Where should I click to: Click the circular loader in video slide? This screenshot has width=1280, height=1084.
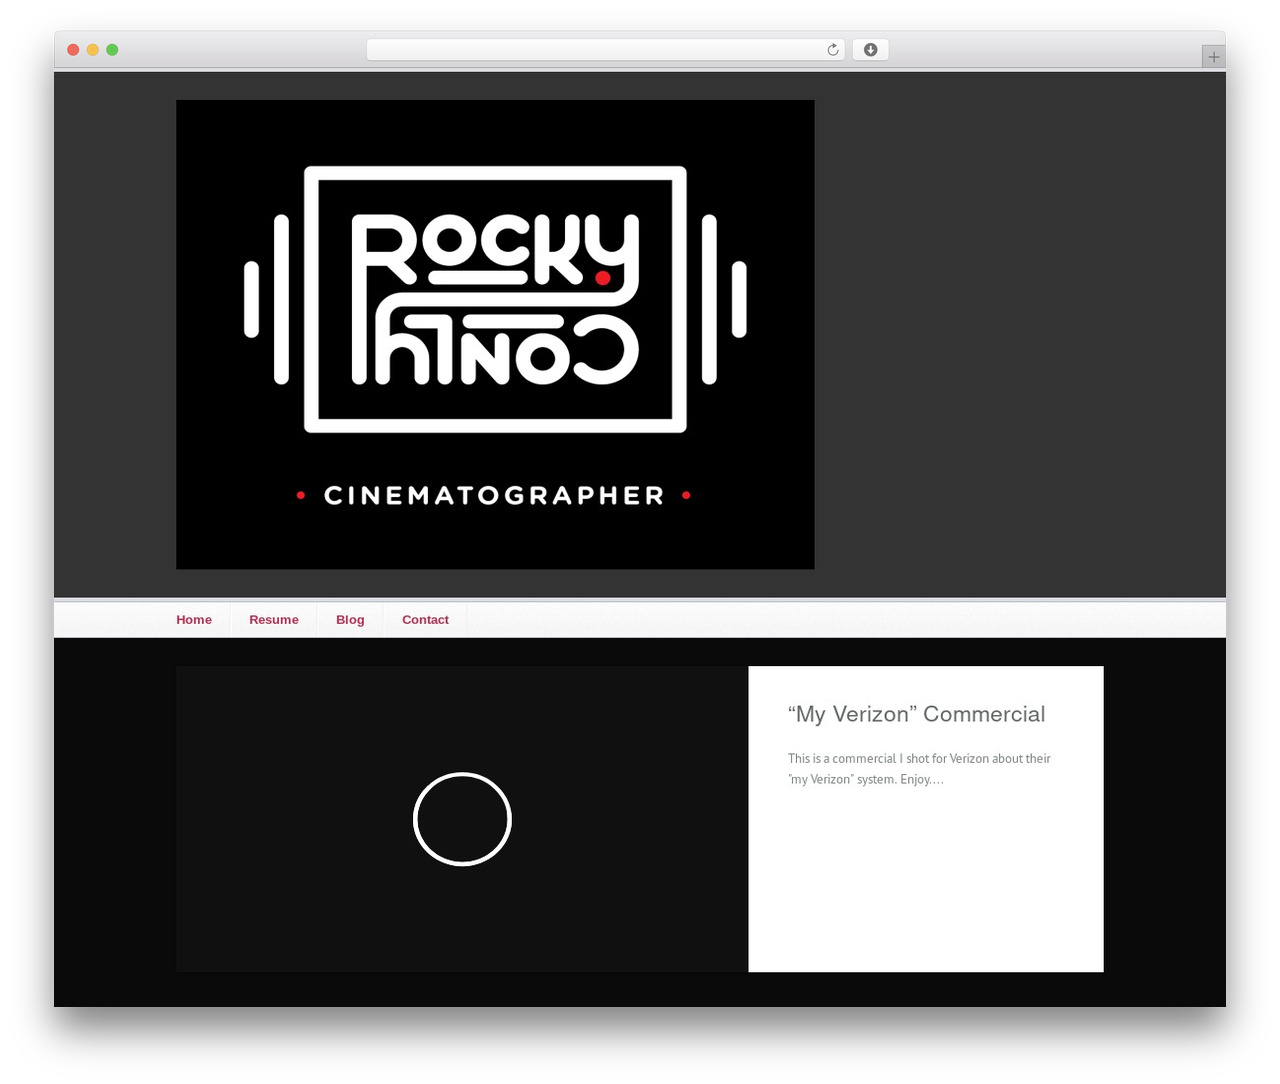(462, 819)
